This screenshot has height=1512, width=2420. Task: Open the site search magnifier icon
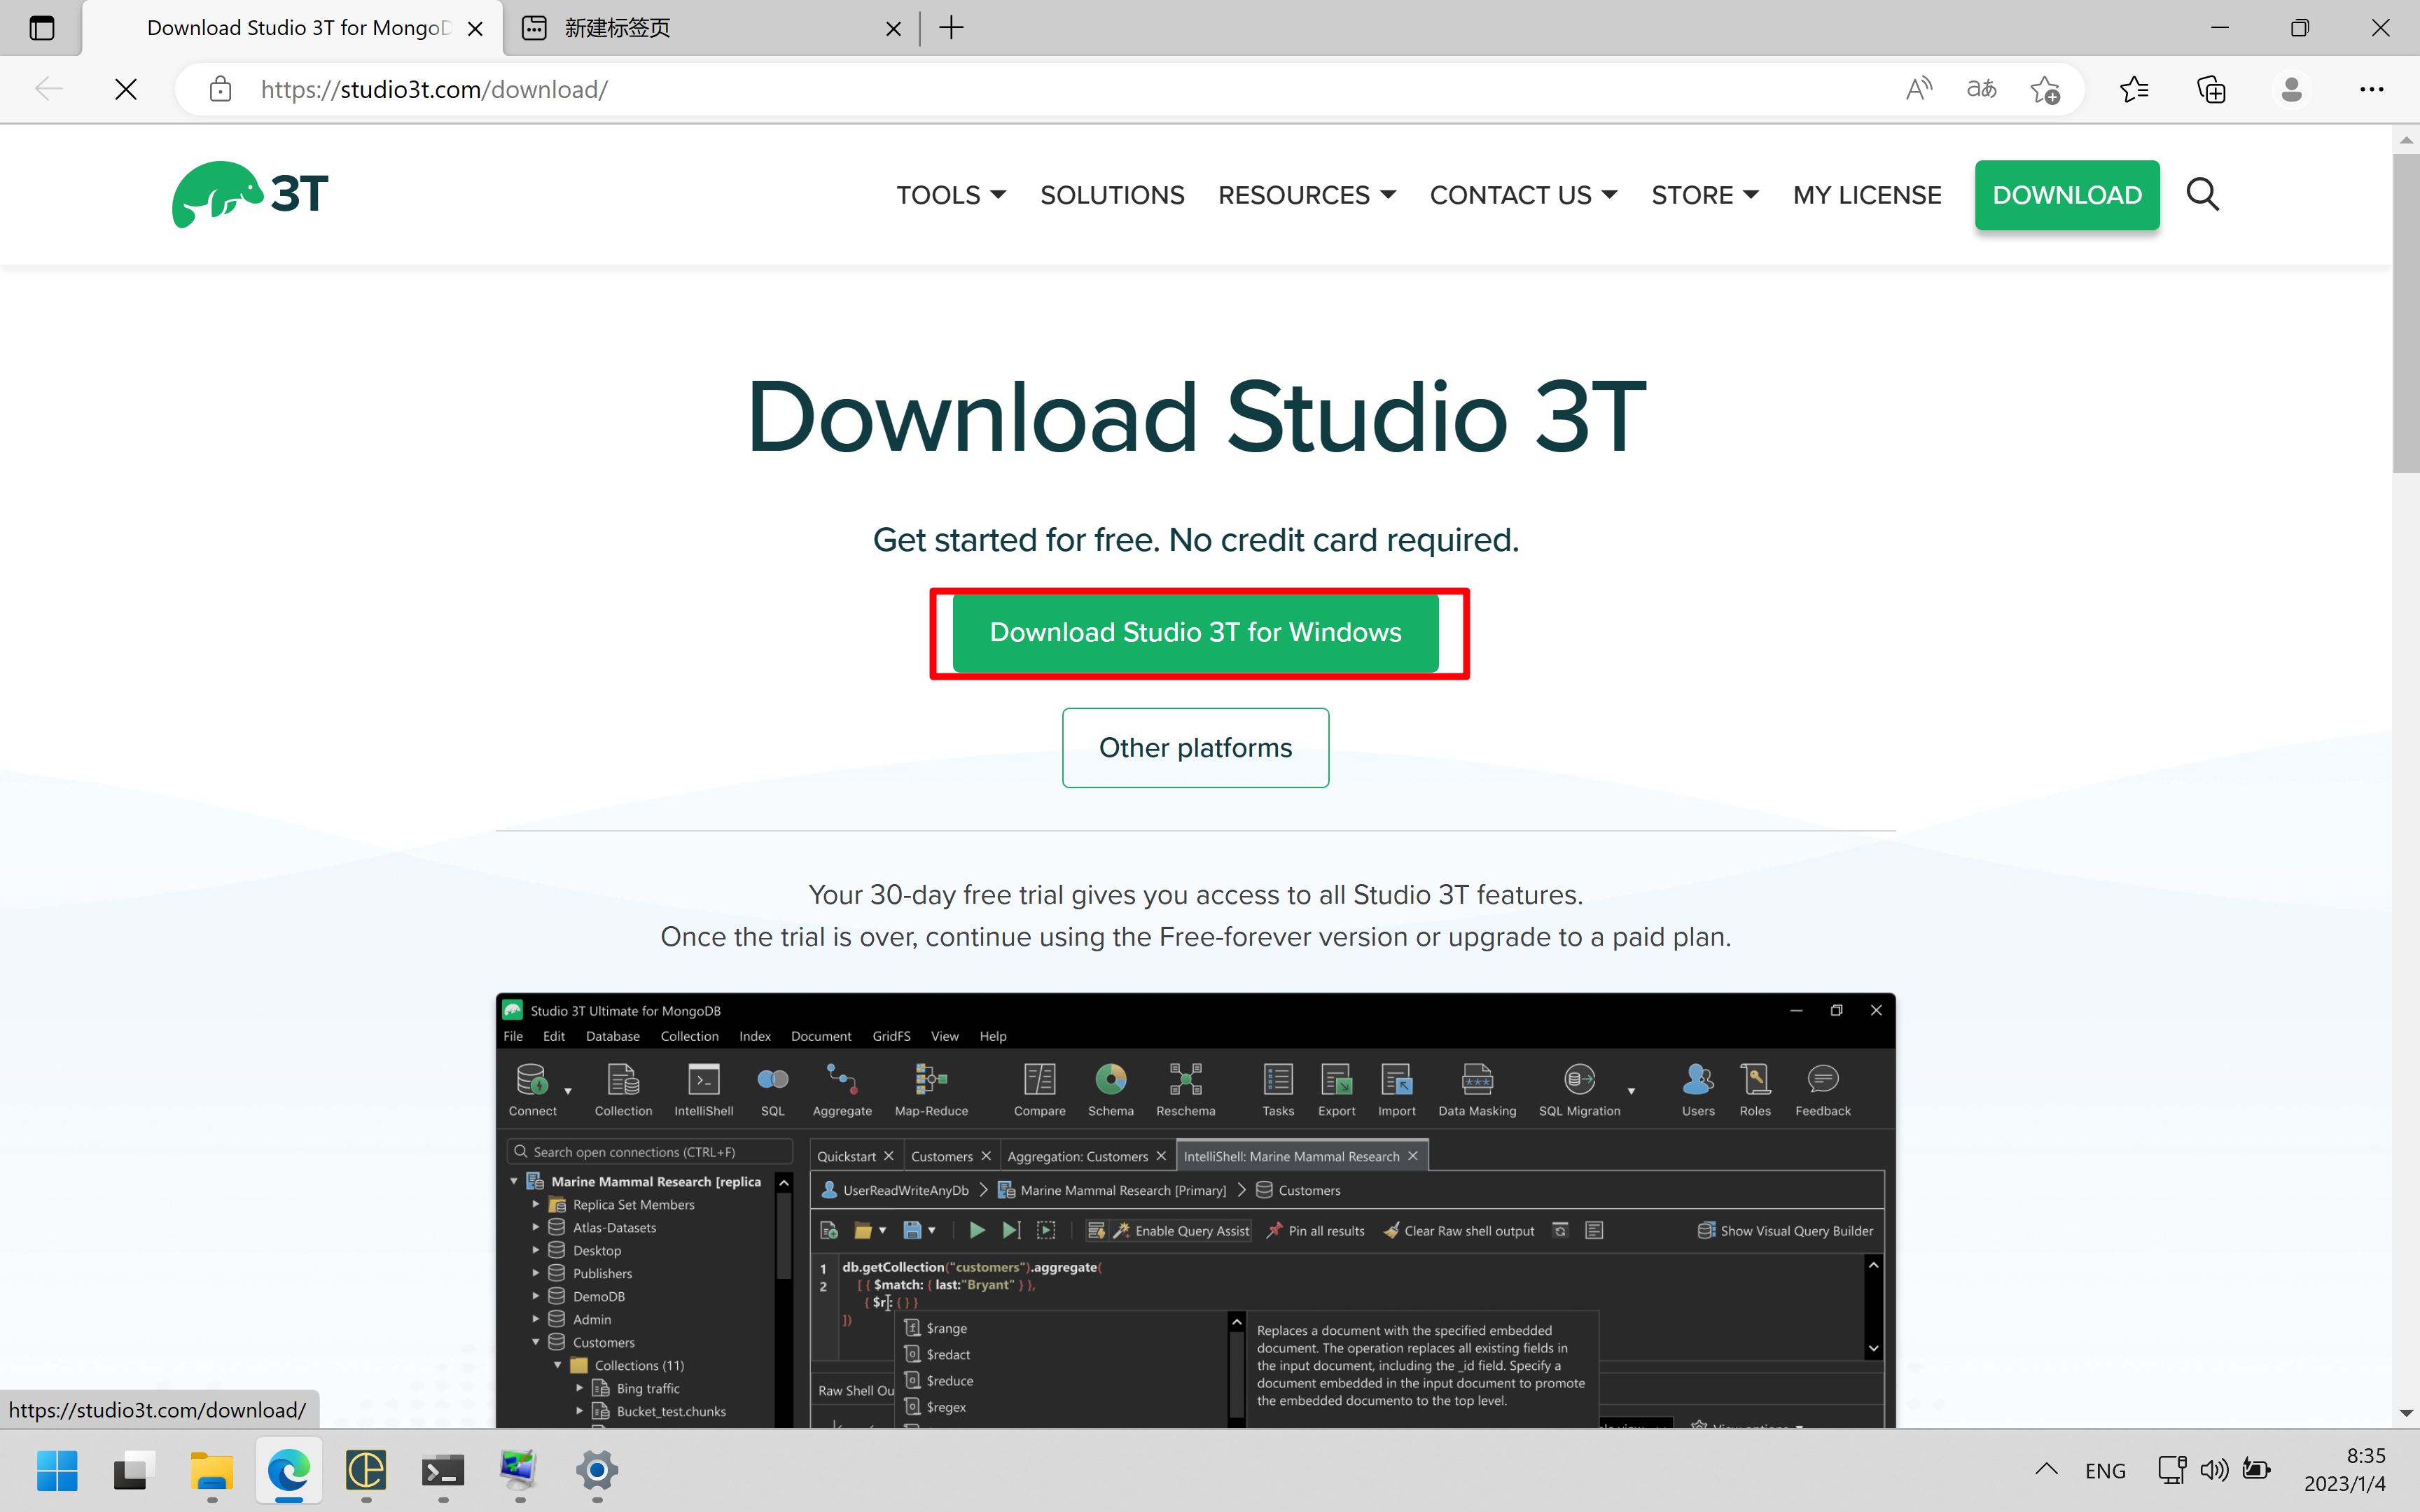click(x=2202, y=194)
